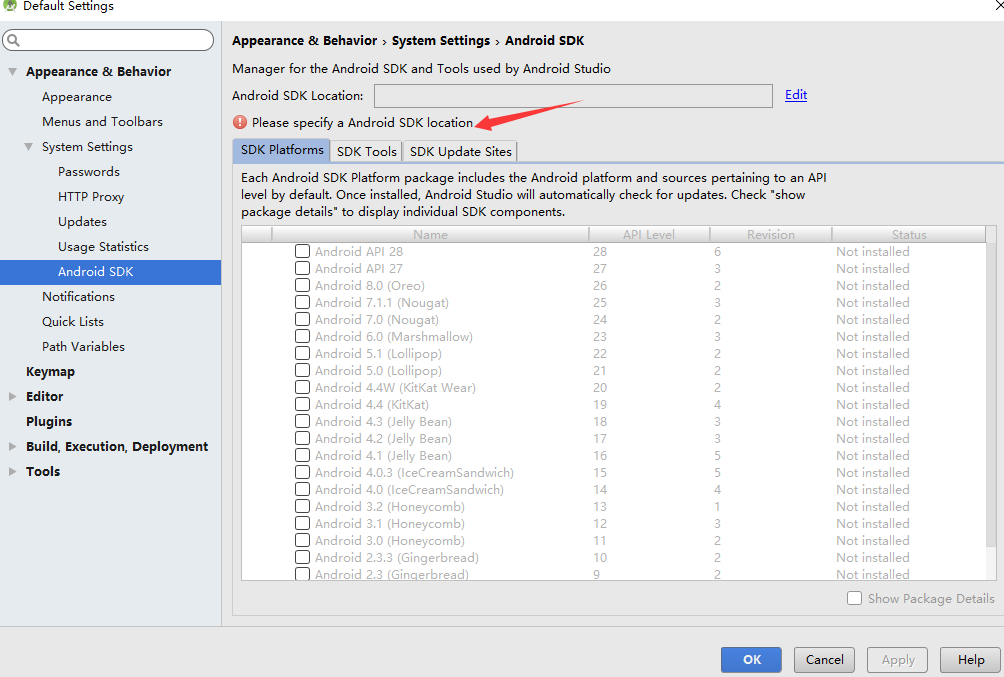Tick the Android 3.0 (Honeycomb) checkbox

[302, 540]
